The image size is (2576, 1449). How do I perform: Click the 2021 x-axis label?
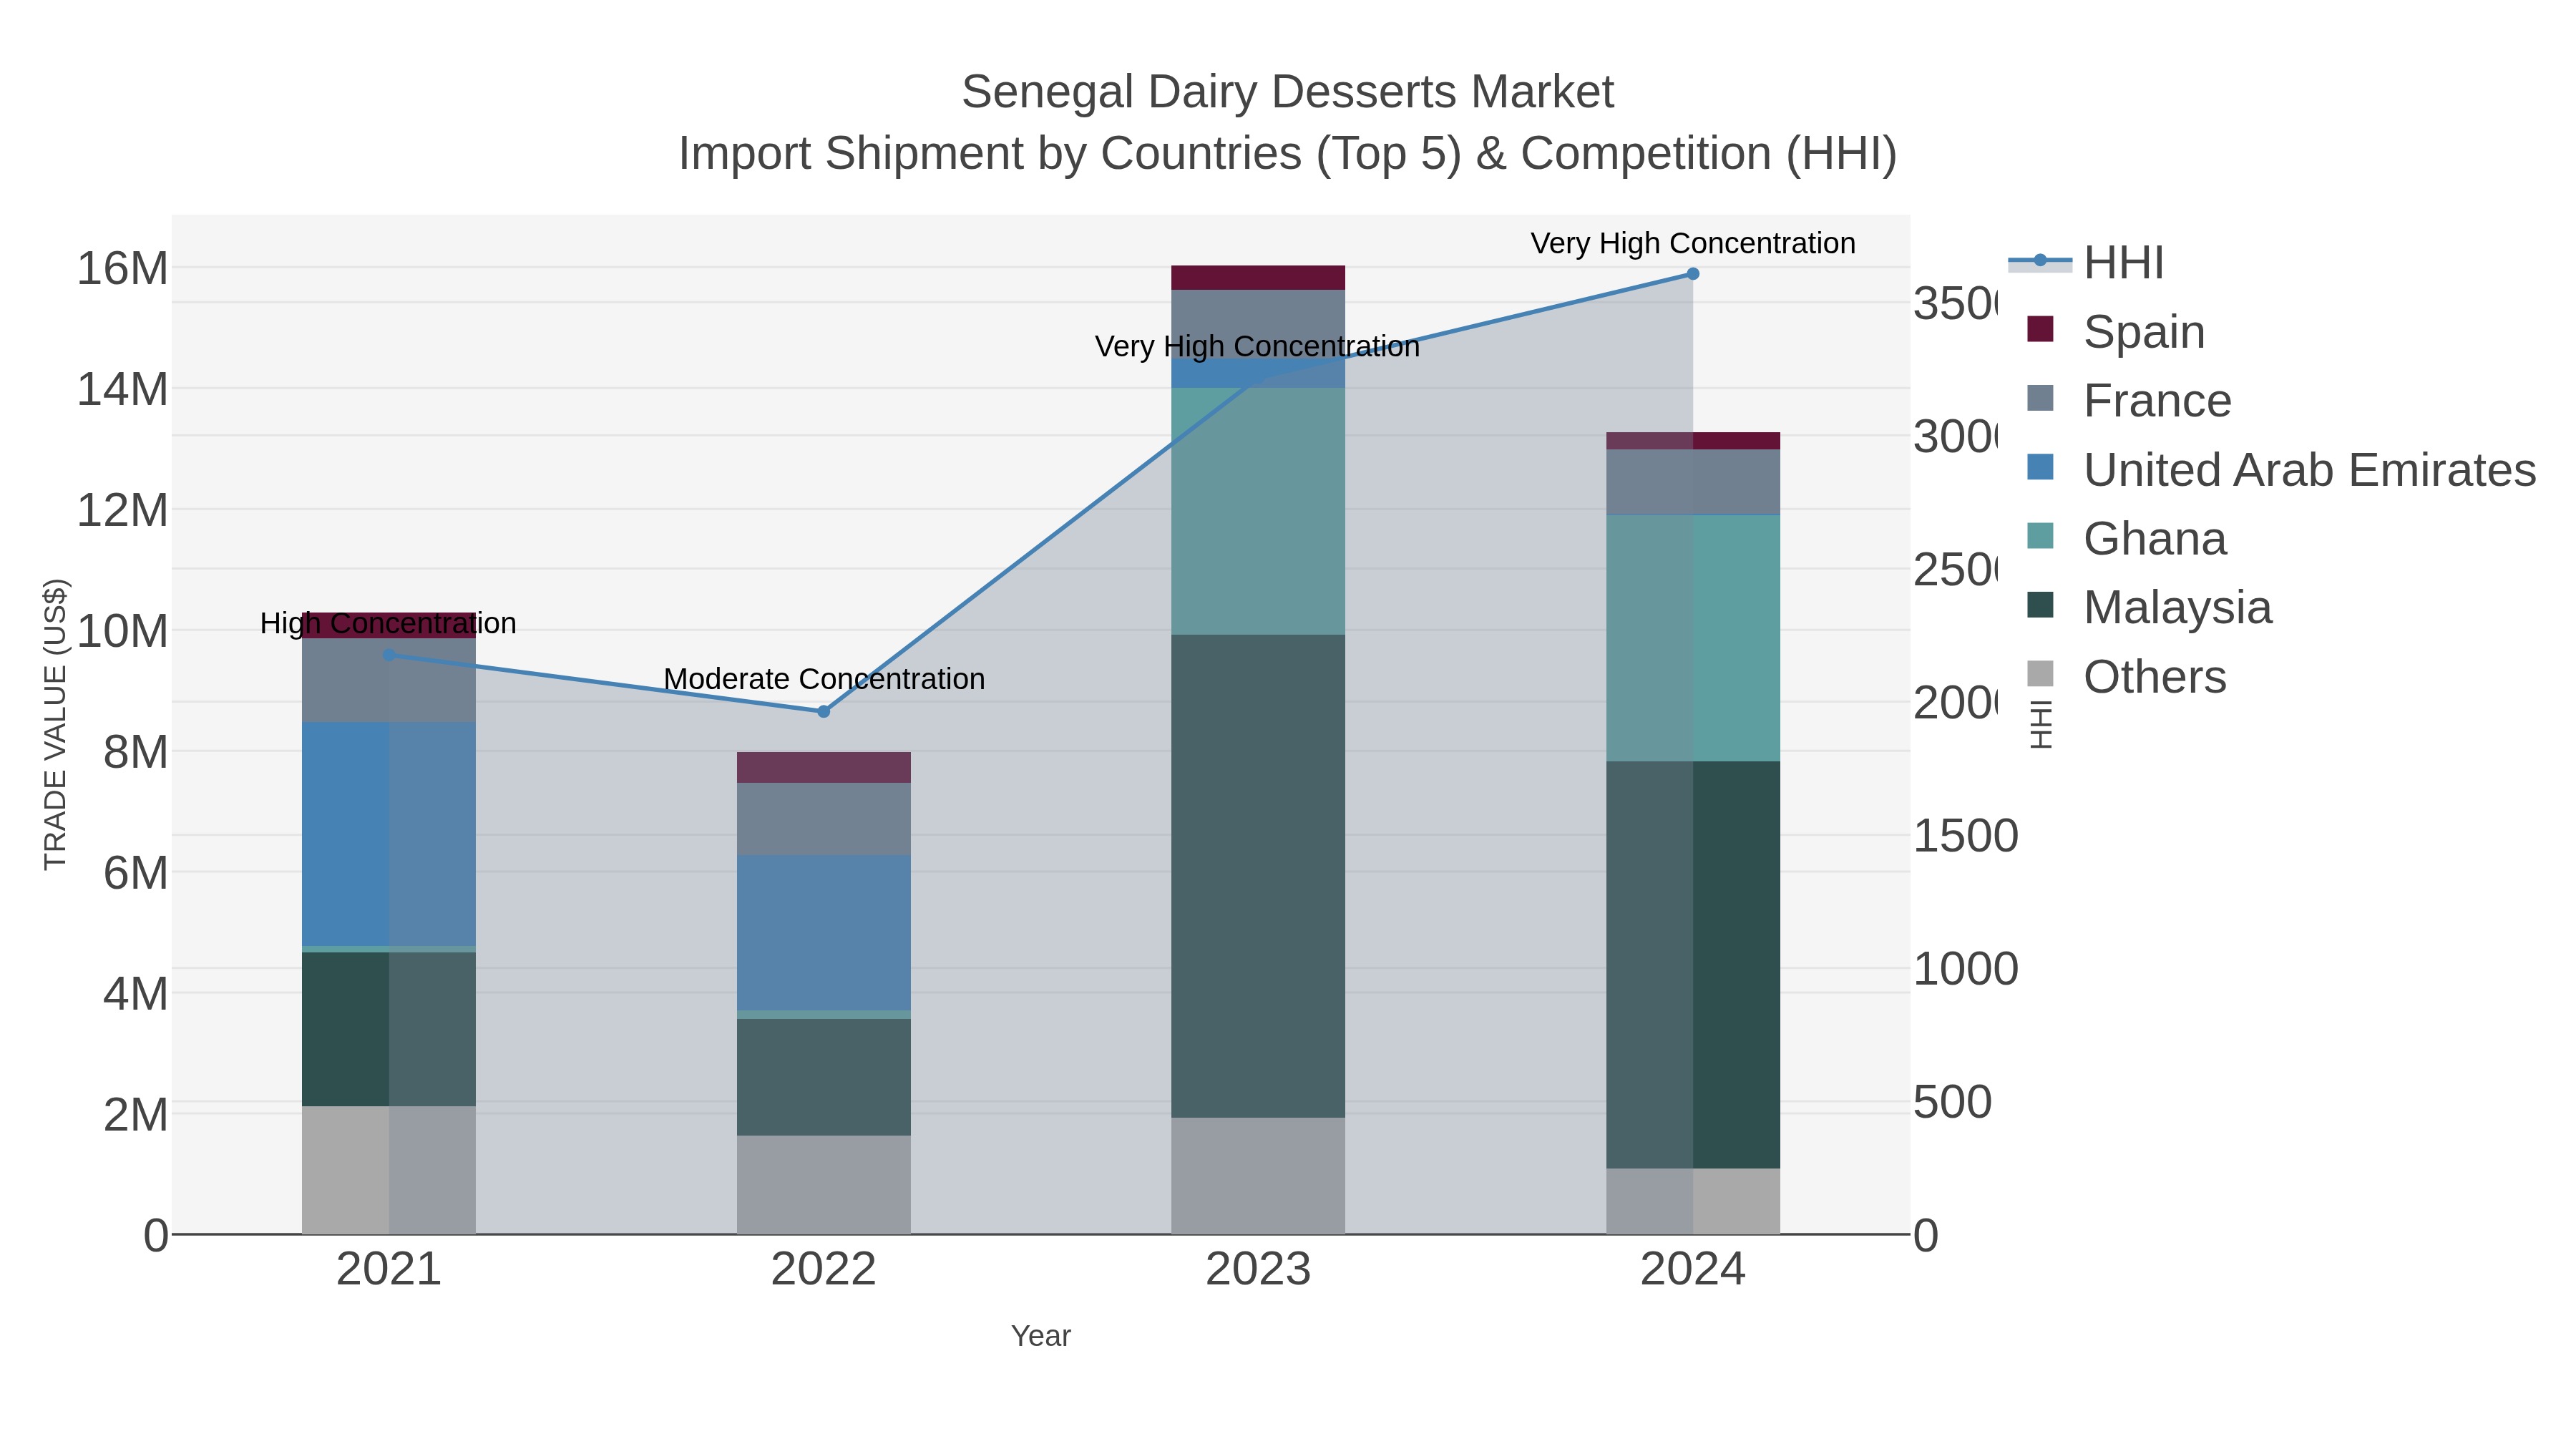(389, 1270)
